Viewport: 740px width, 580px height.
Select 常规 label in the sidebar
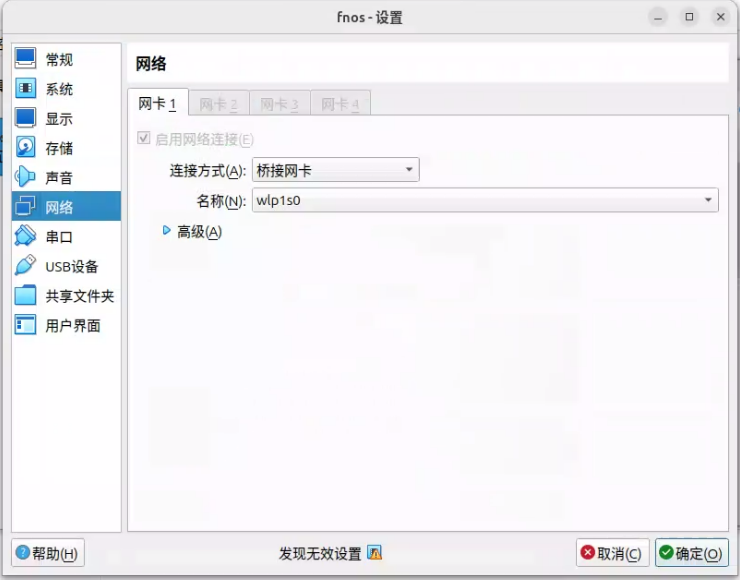pos(59,59)
